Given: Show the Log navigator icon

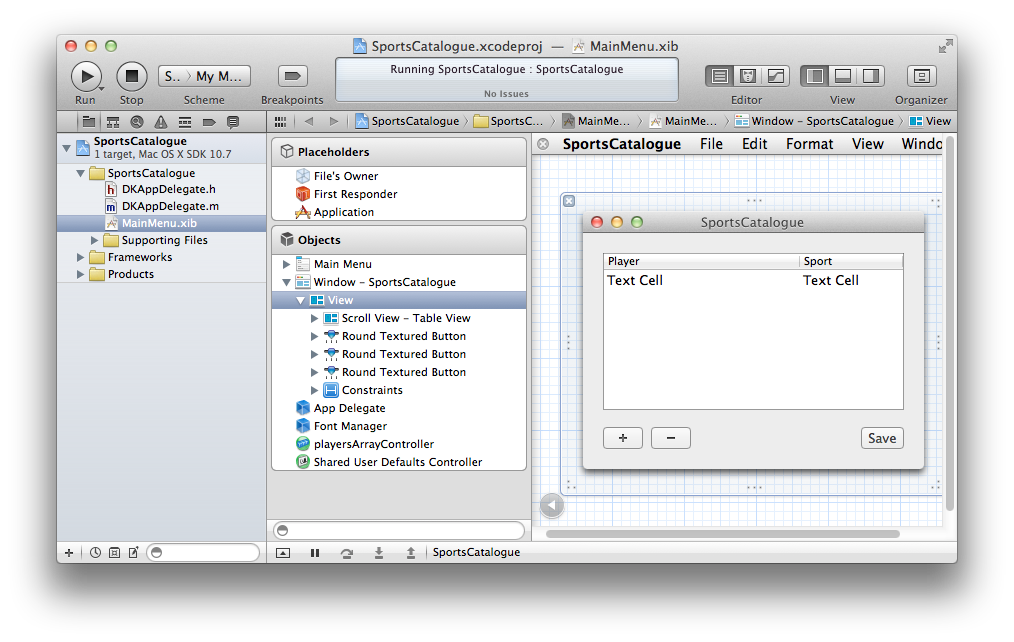Looking at the screenshot, I should [233, 122].
